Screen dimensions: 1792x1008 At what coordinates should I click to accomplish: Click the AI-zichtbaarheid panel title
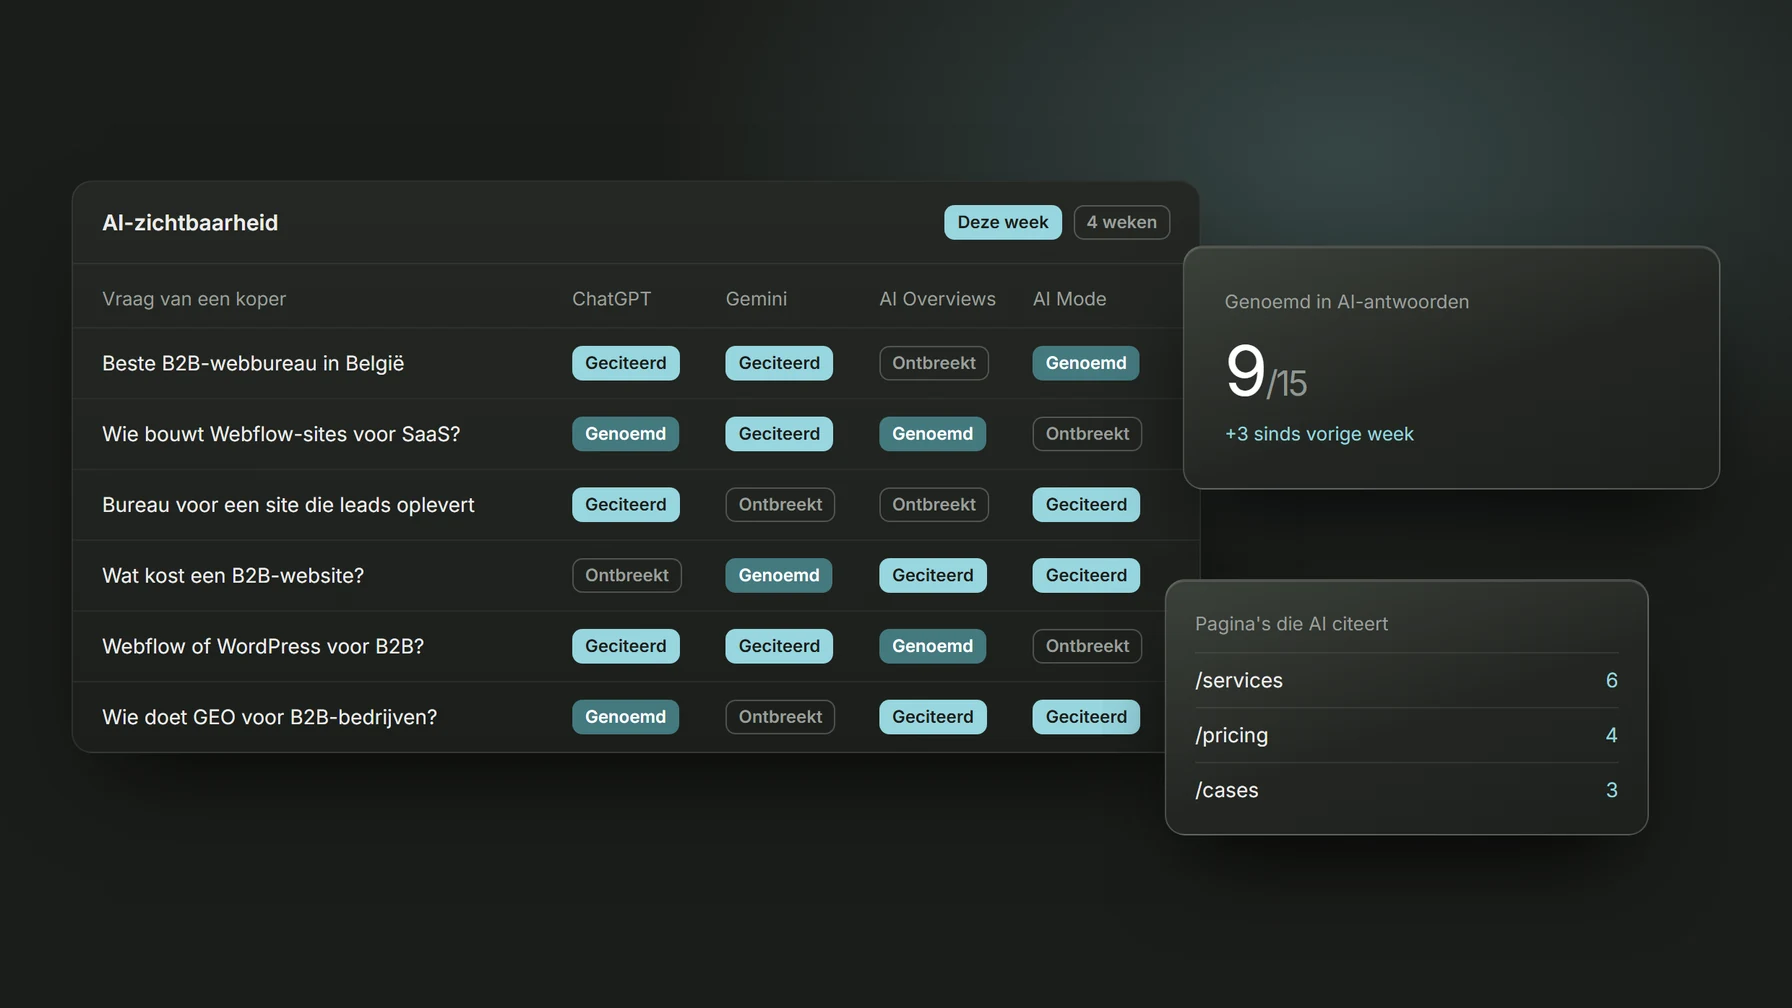click(x=190, y=222)
